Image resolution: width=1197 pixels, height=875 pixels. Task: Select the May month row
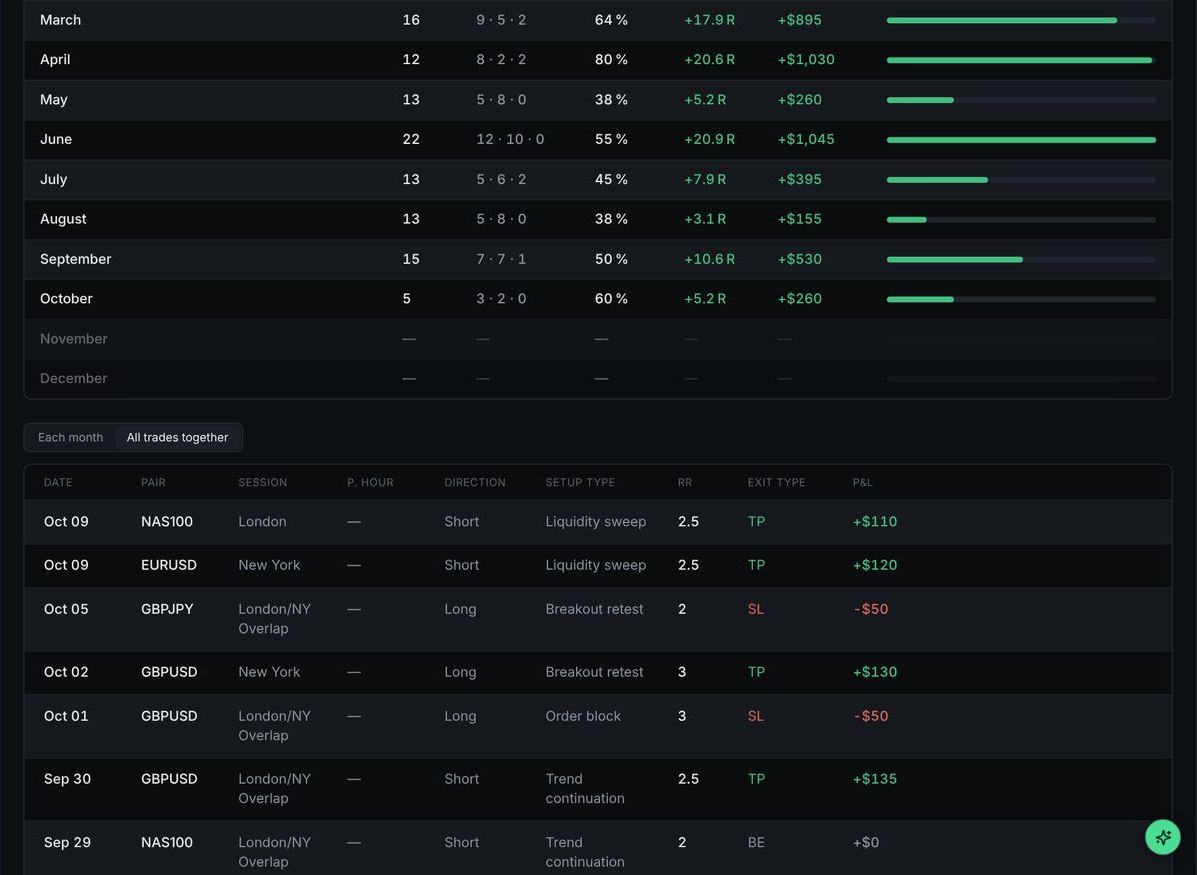point(598,100)
